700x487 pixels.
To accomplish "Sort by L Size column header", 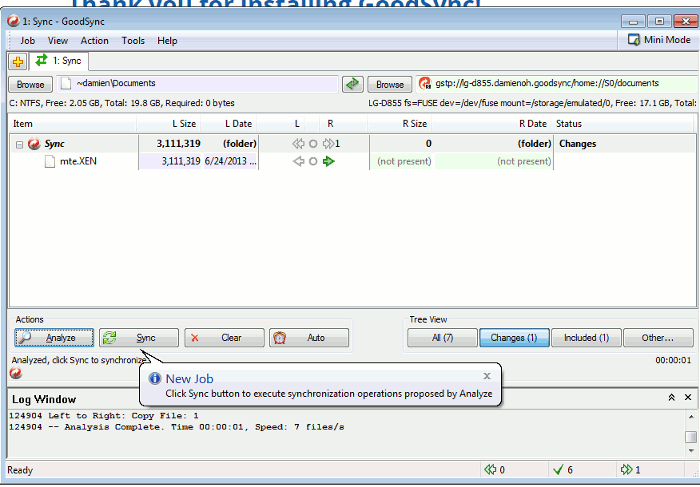I will click(169, 124).
